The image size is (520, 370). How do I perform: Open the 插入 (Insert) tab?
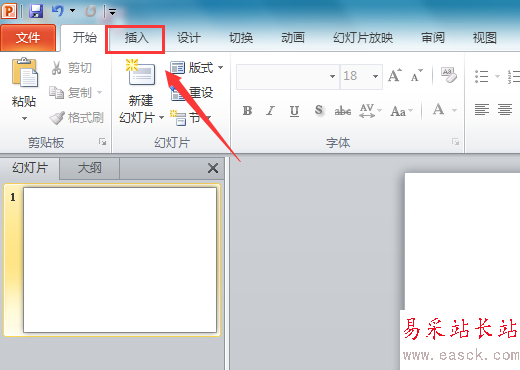(136, 38)
